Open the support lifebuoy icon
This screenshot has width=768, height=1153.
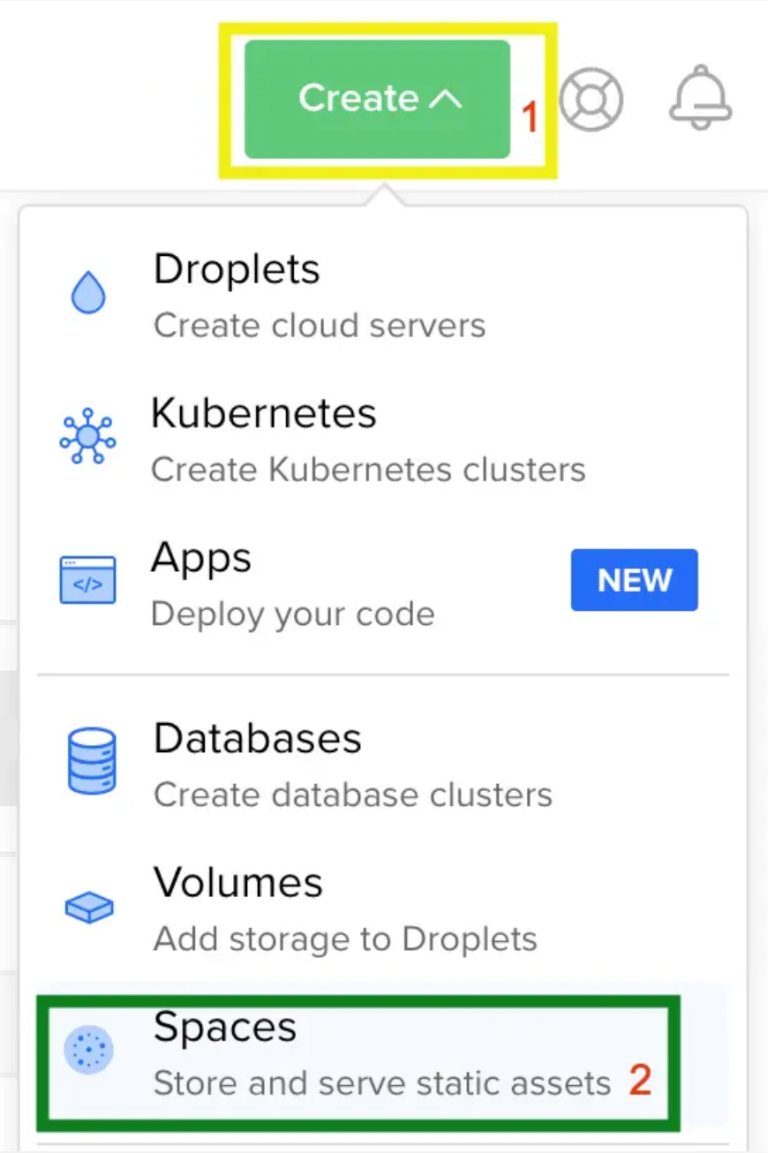pyautogui.click(x=590, y=99)
